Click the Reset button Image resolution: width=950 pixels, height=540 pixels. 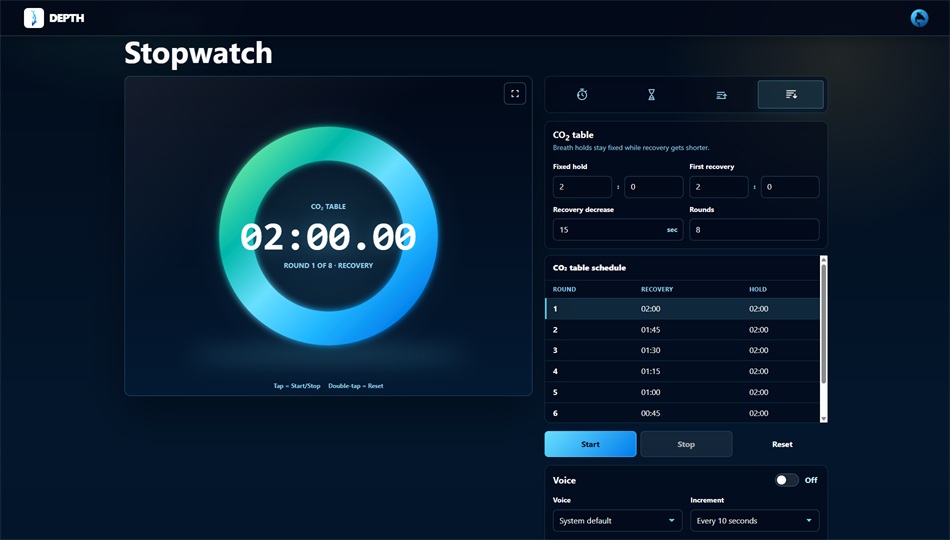point(782,444)
